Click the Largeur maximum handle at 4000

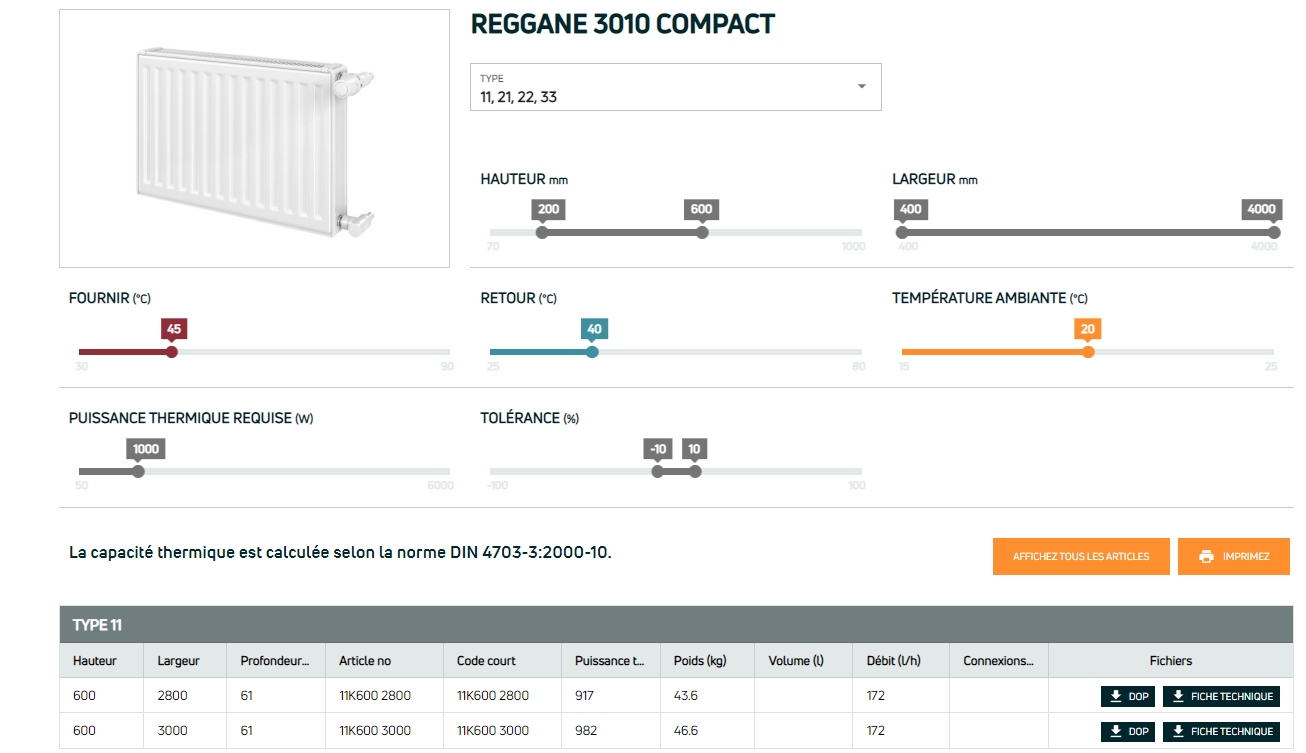1273,232
